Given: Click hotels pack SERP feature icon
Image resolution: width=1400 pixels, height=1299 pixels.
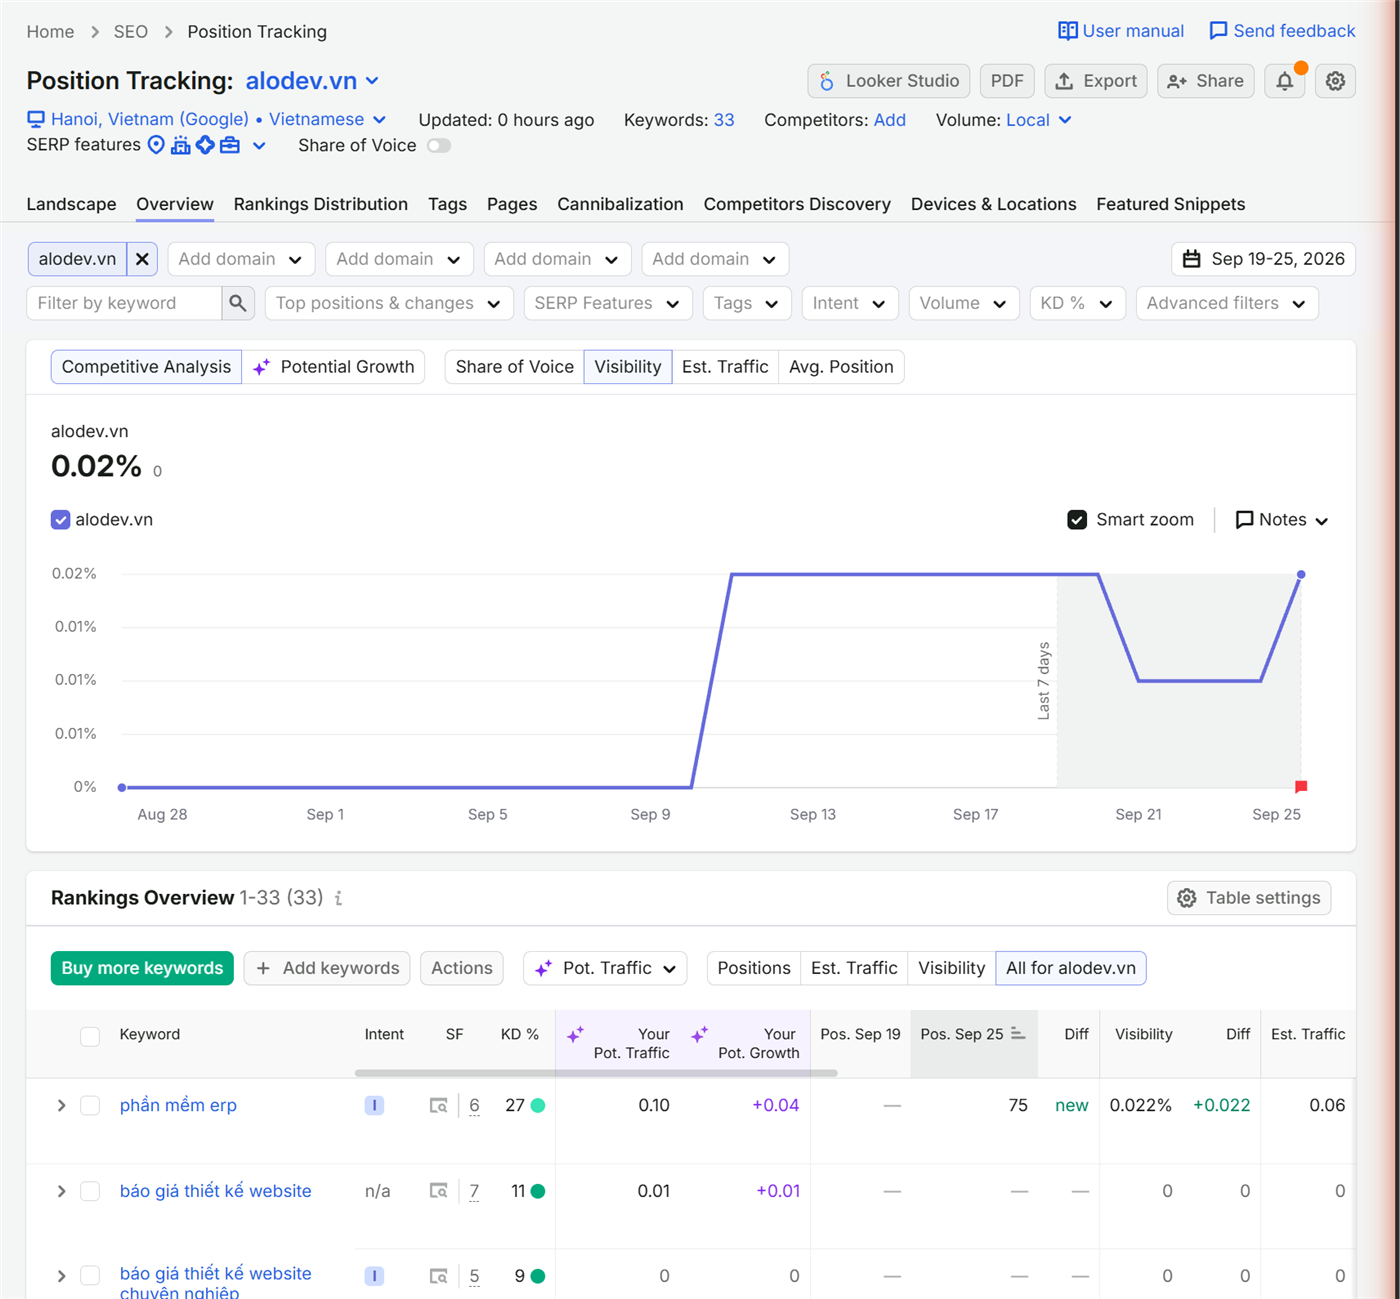Looking at the screenshot, I should coord(180,145).
